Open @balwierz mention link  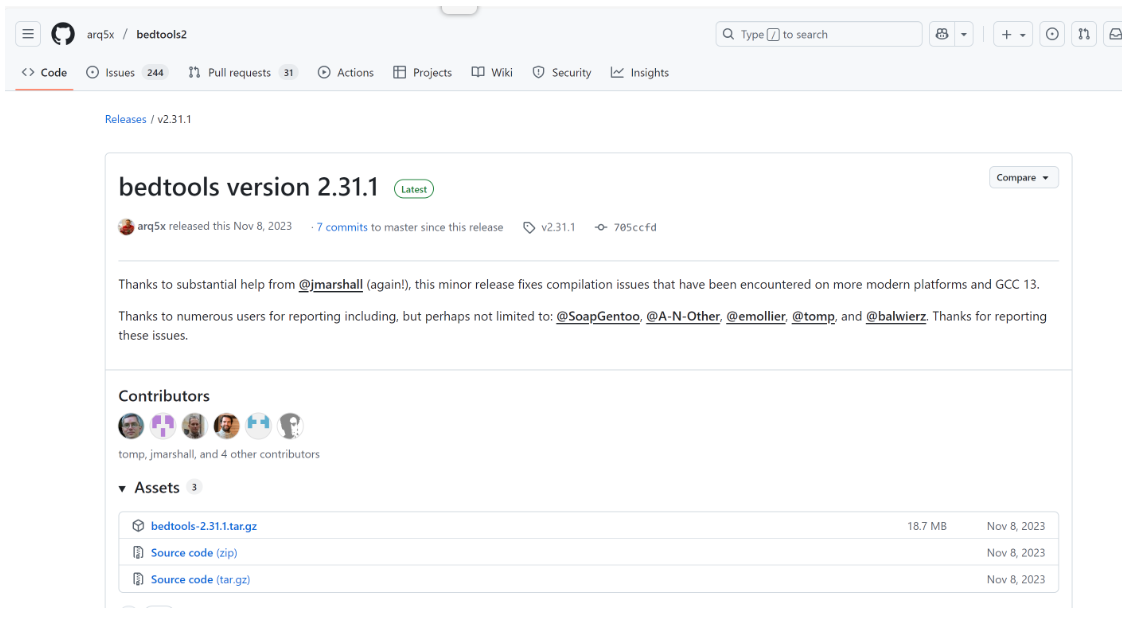896,316
